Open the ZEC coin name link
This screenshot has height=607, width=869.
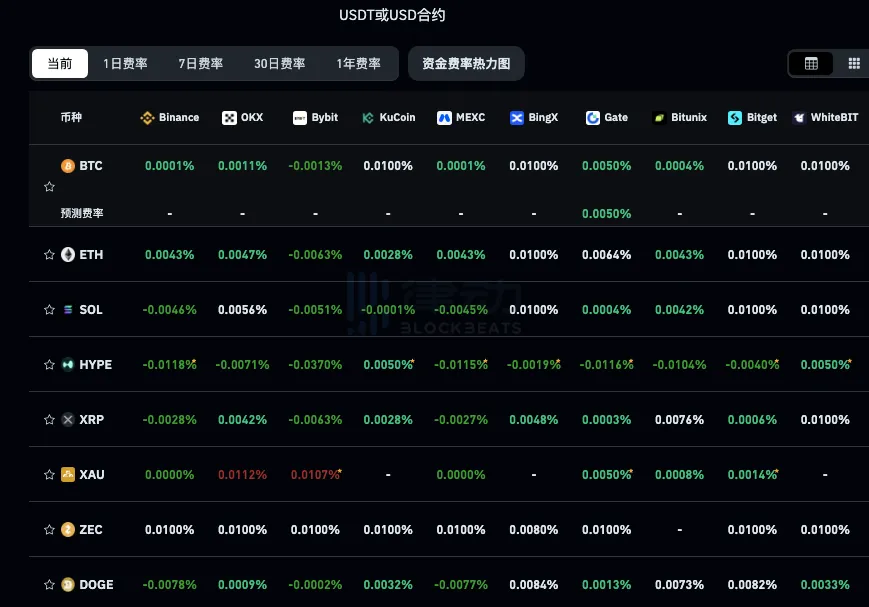pos(91,529)
